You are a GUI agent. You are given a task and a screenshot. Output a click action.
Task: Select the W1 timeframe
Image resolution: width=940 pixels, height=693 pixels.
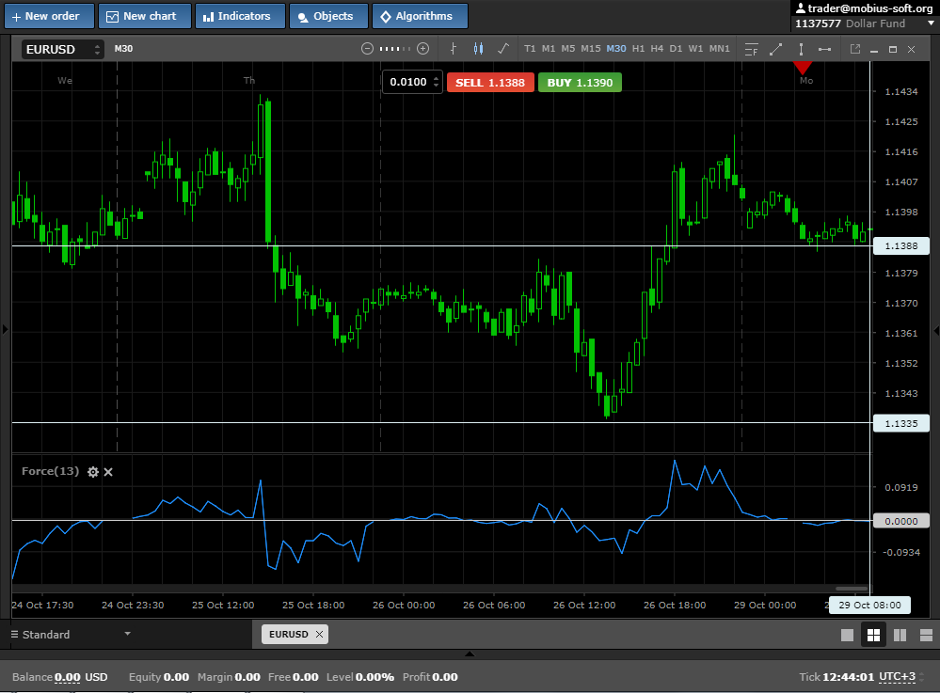point(695,49)
